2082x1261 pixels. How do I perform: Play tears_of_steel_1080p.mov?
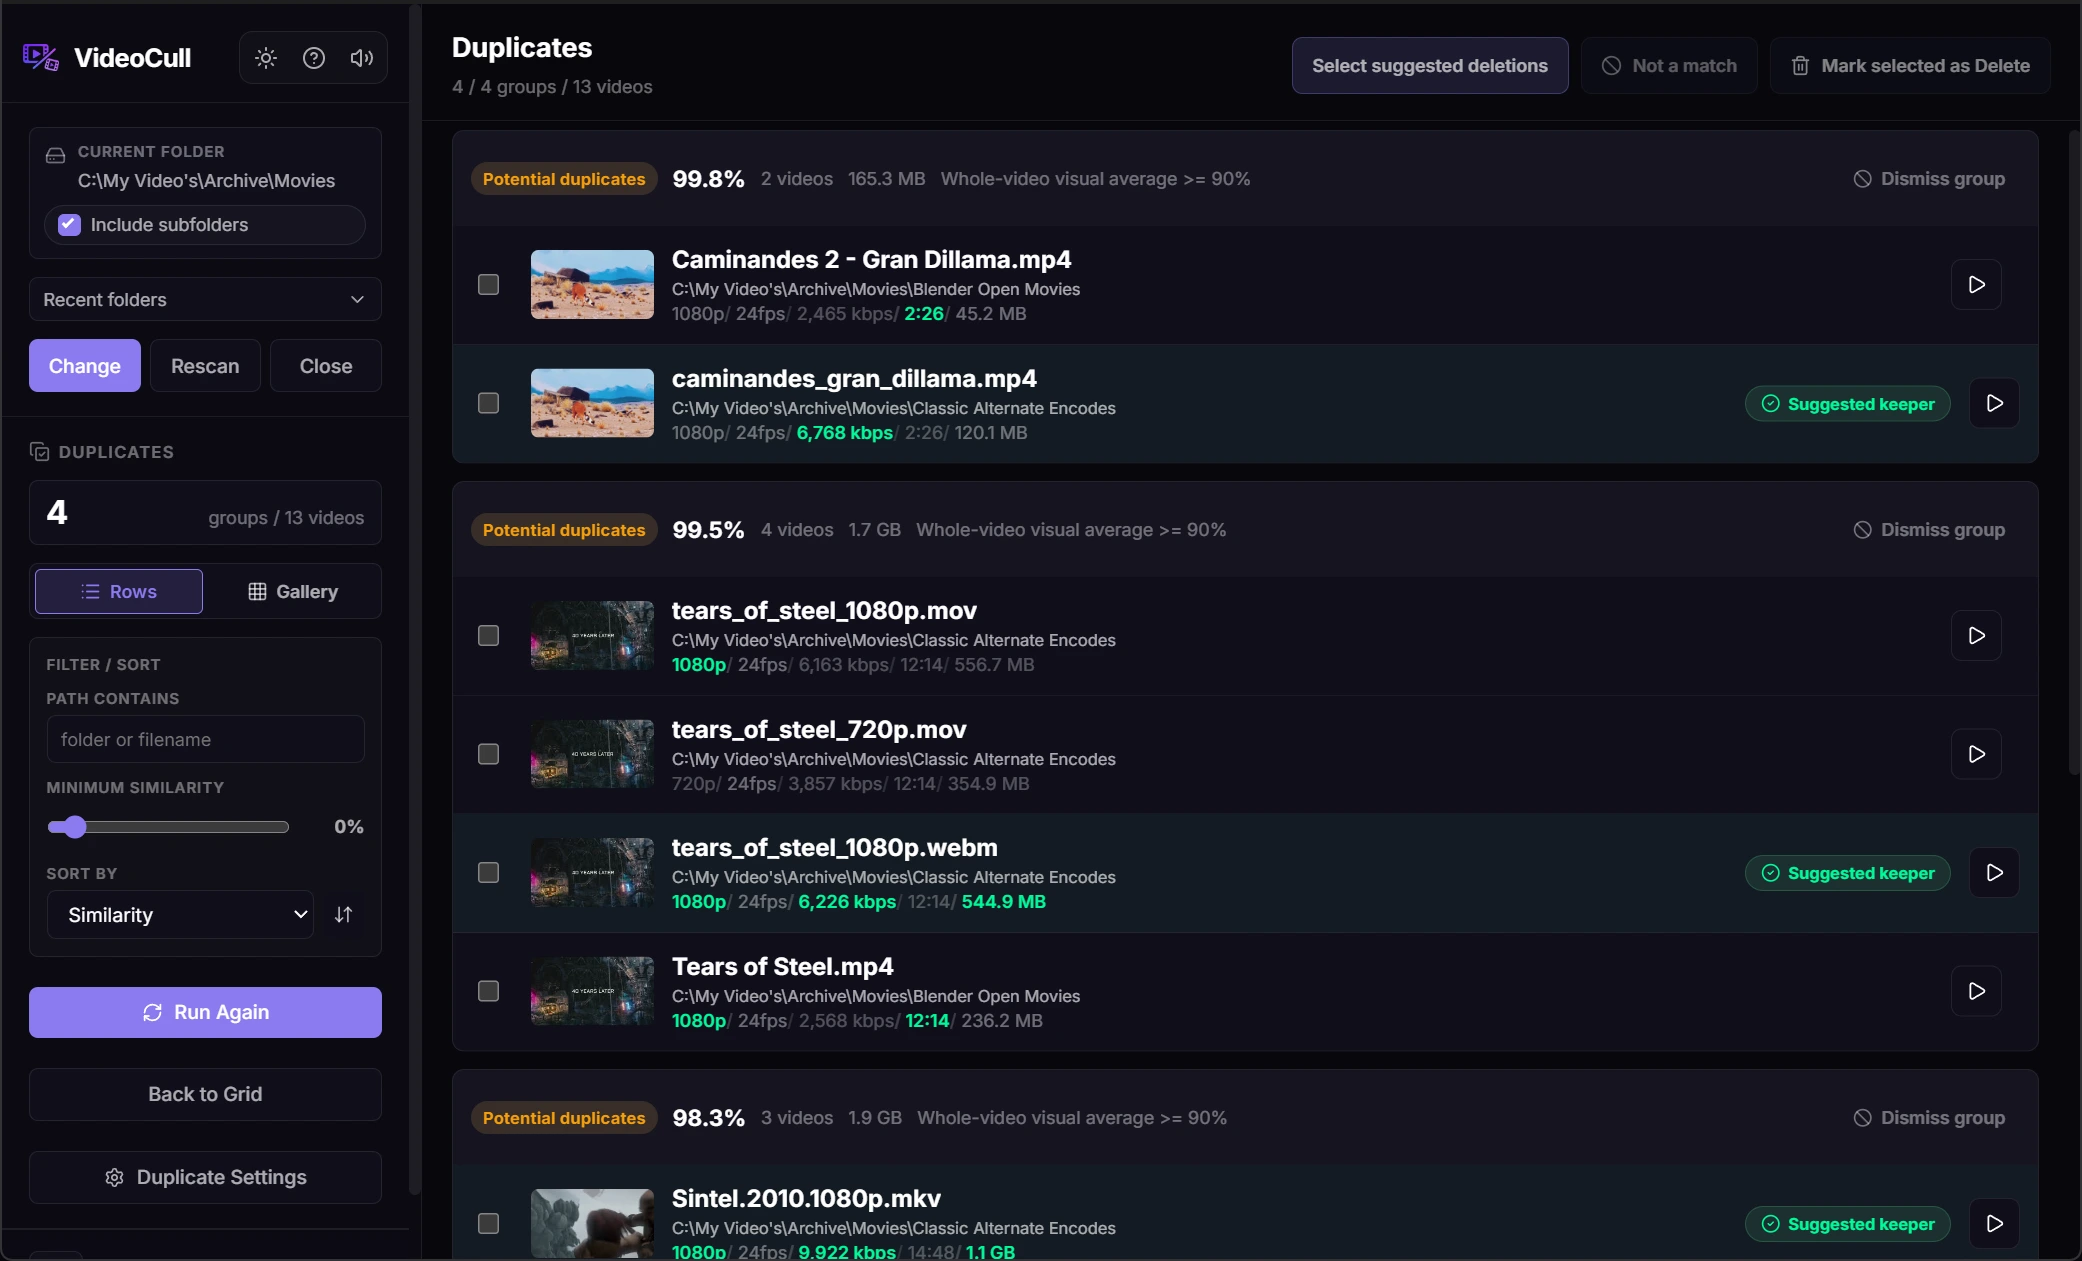point(1976,635)
